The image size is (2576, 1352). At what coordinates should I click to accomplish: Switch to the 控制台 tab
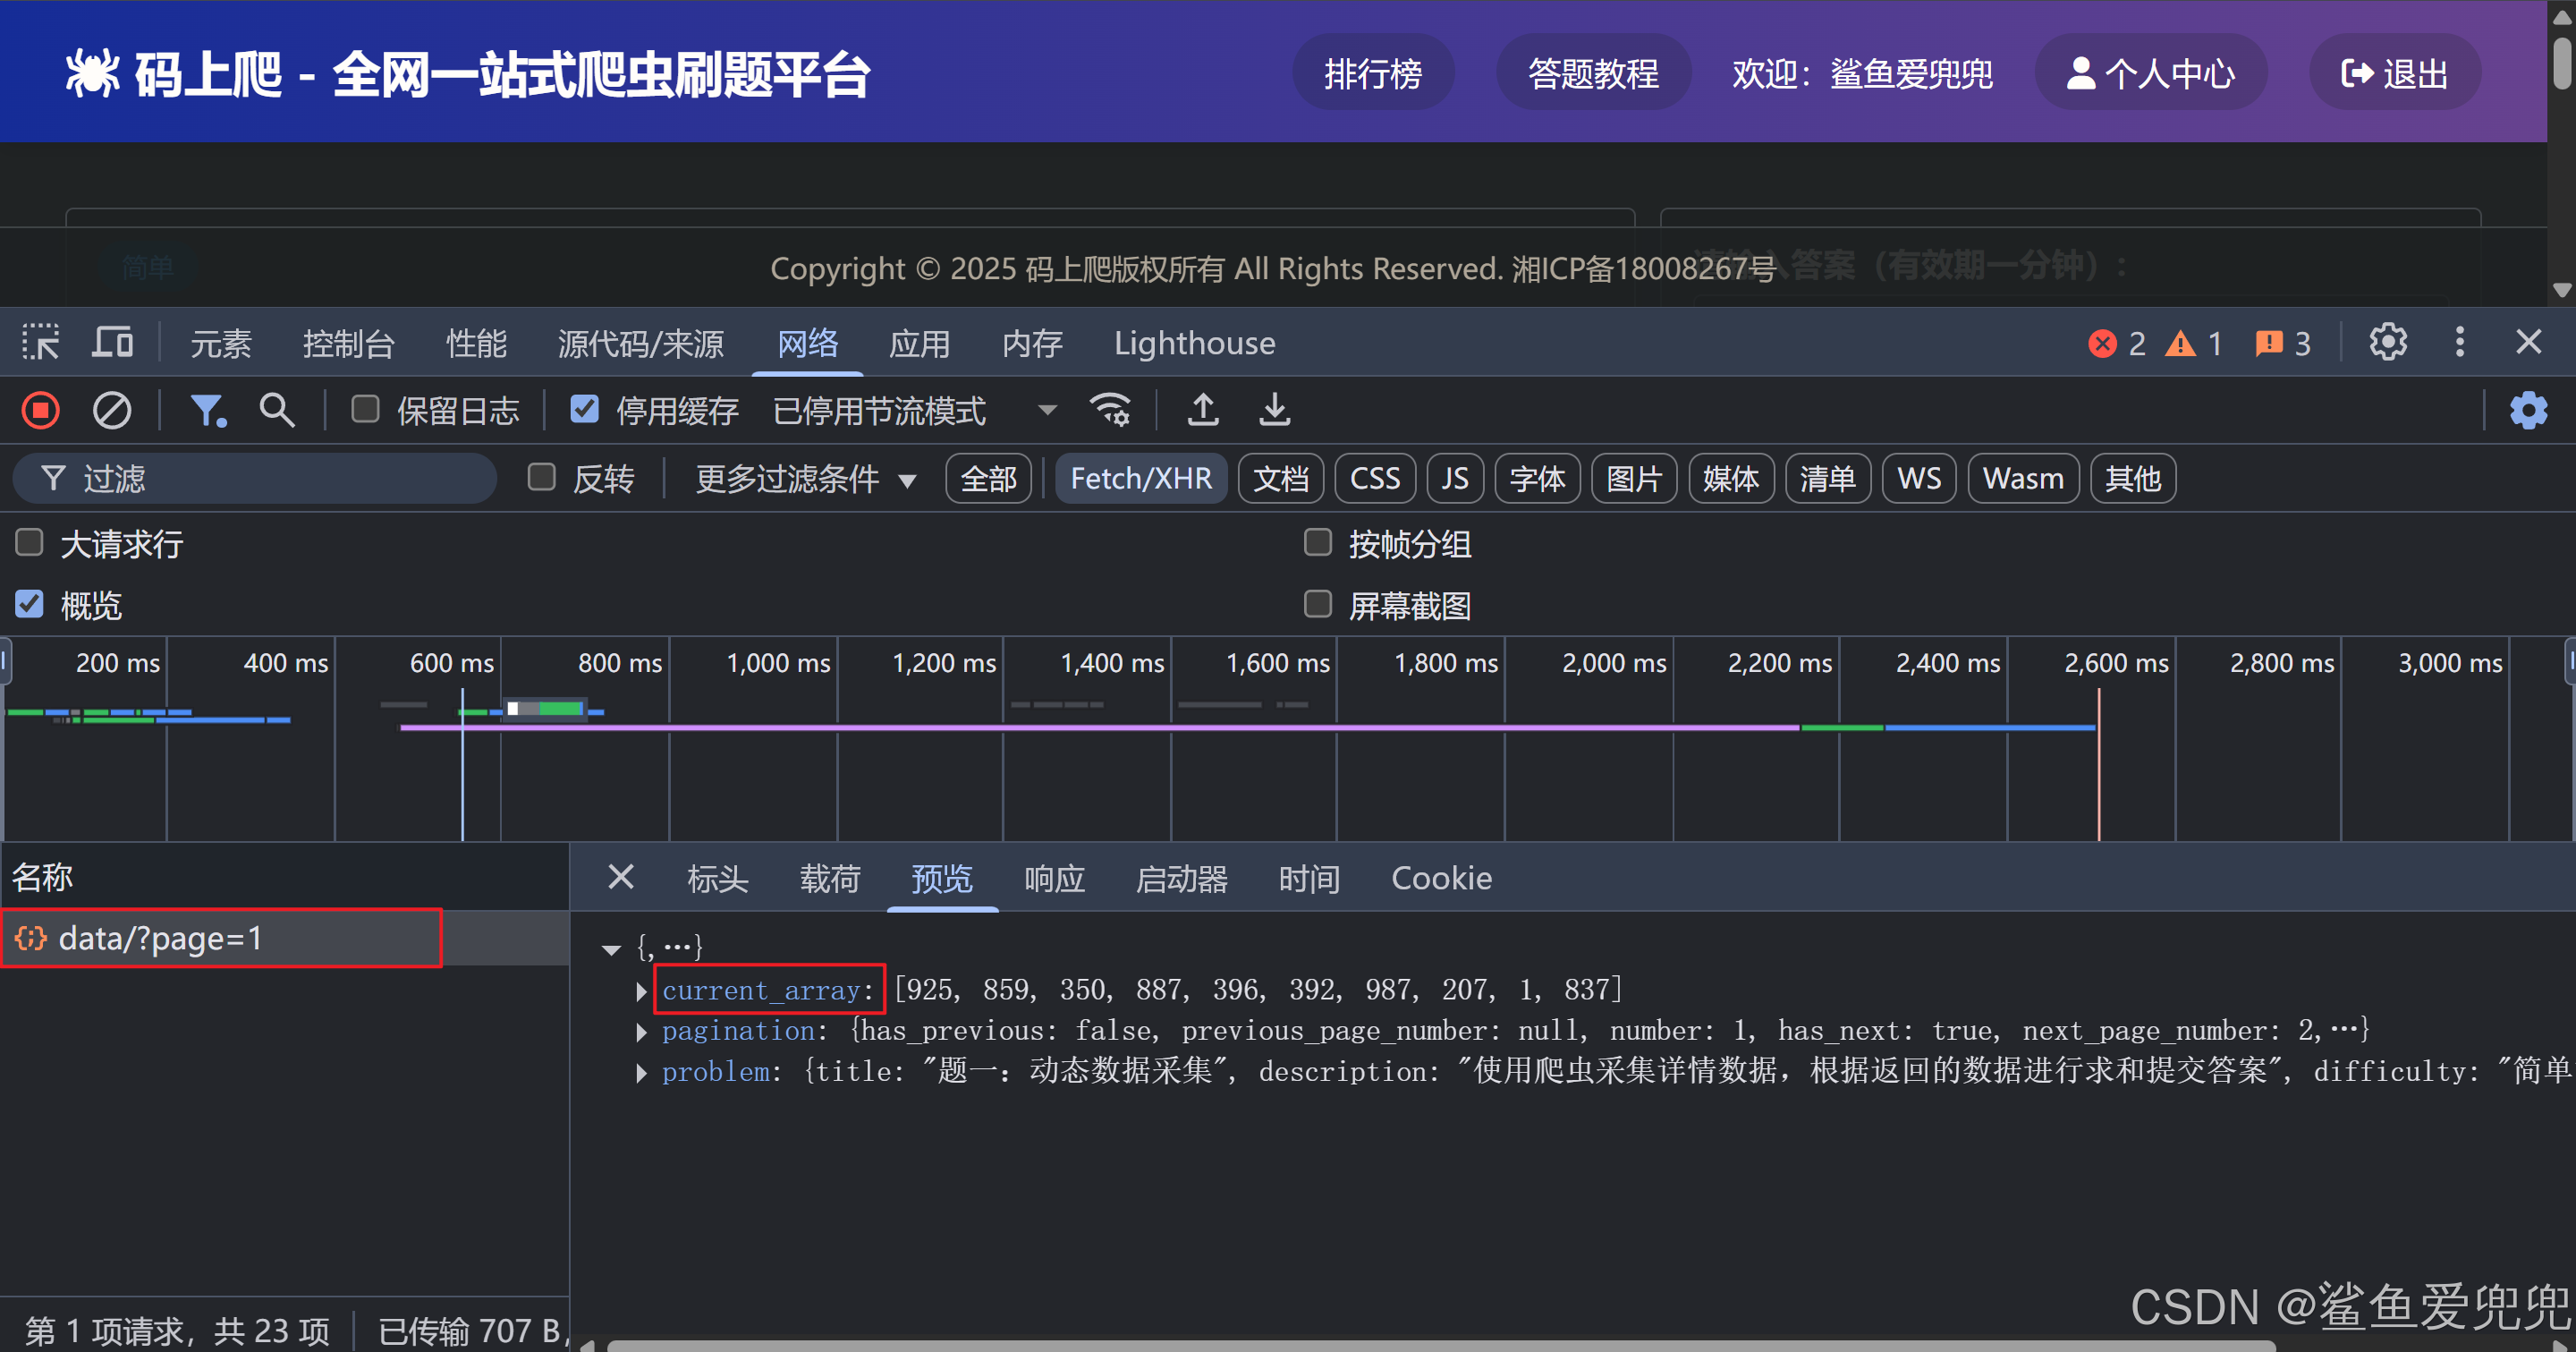(348, 344)
